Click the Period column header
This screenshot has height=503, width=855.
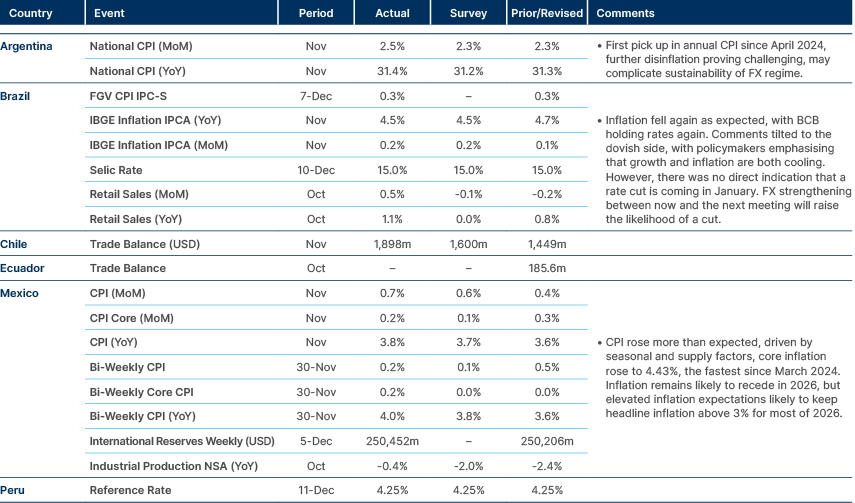[x=316, y=13]
